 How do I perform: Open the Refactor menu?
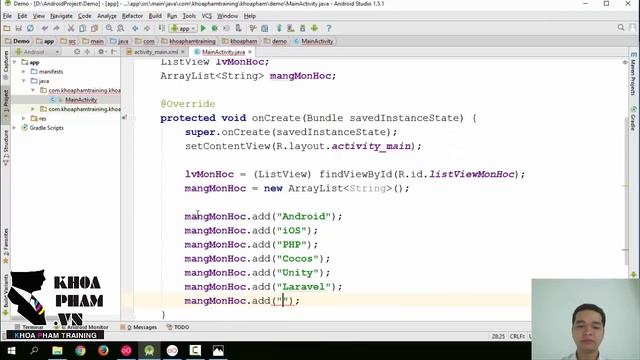132,16
